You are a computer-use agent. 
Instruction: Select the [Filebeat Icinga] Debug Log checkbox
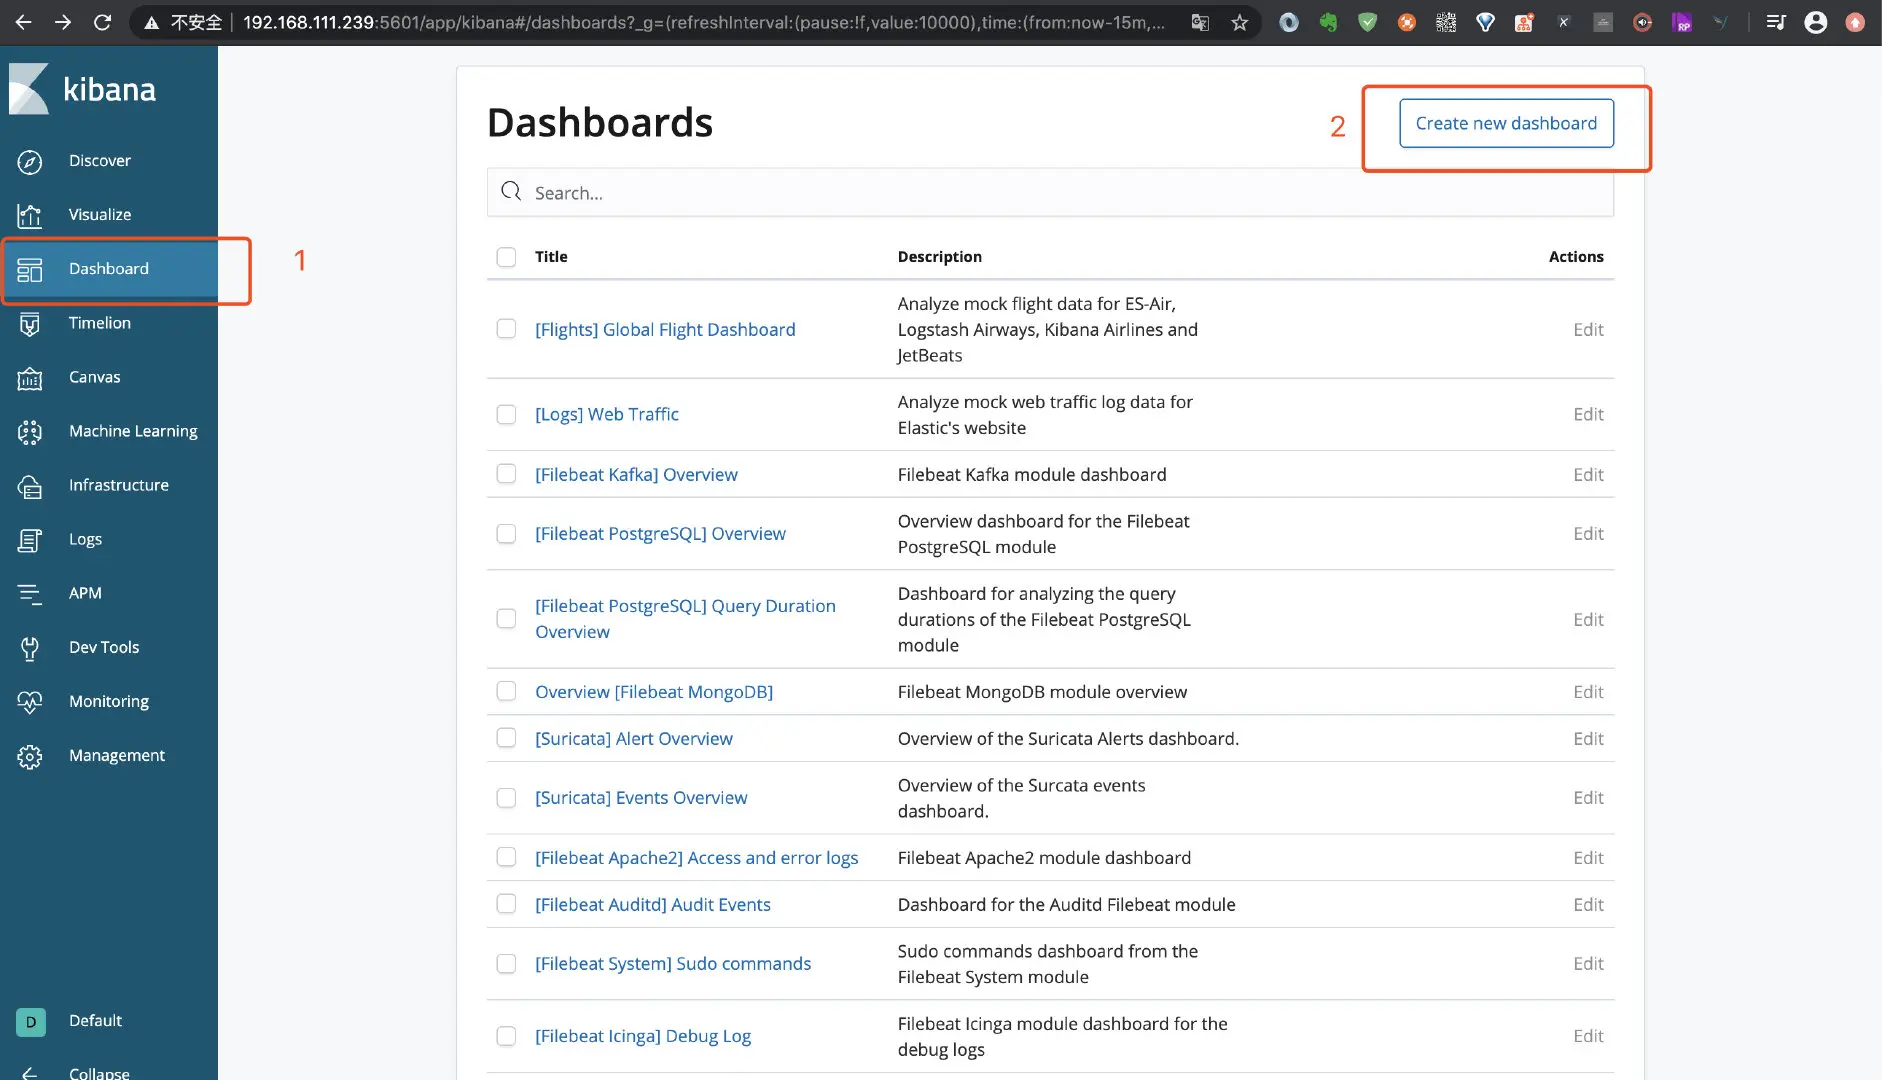coord(507,1036)
